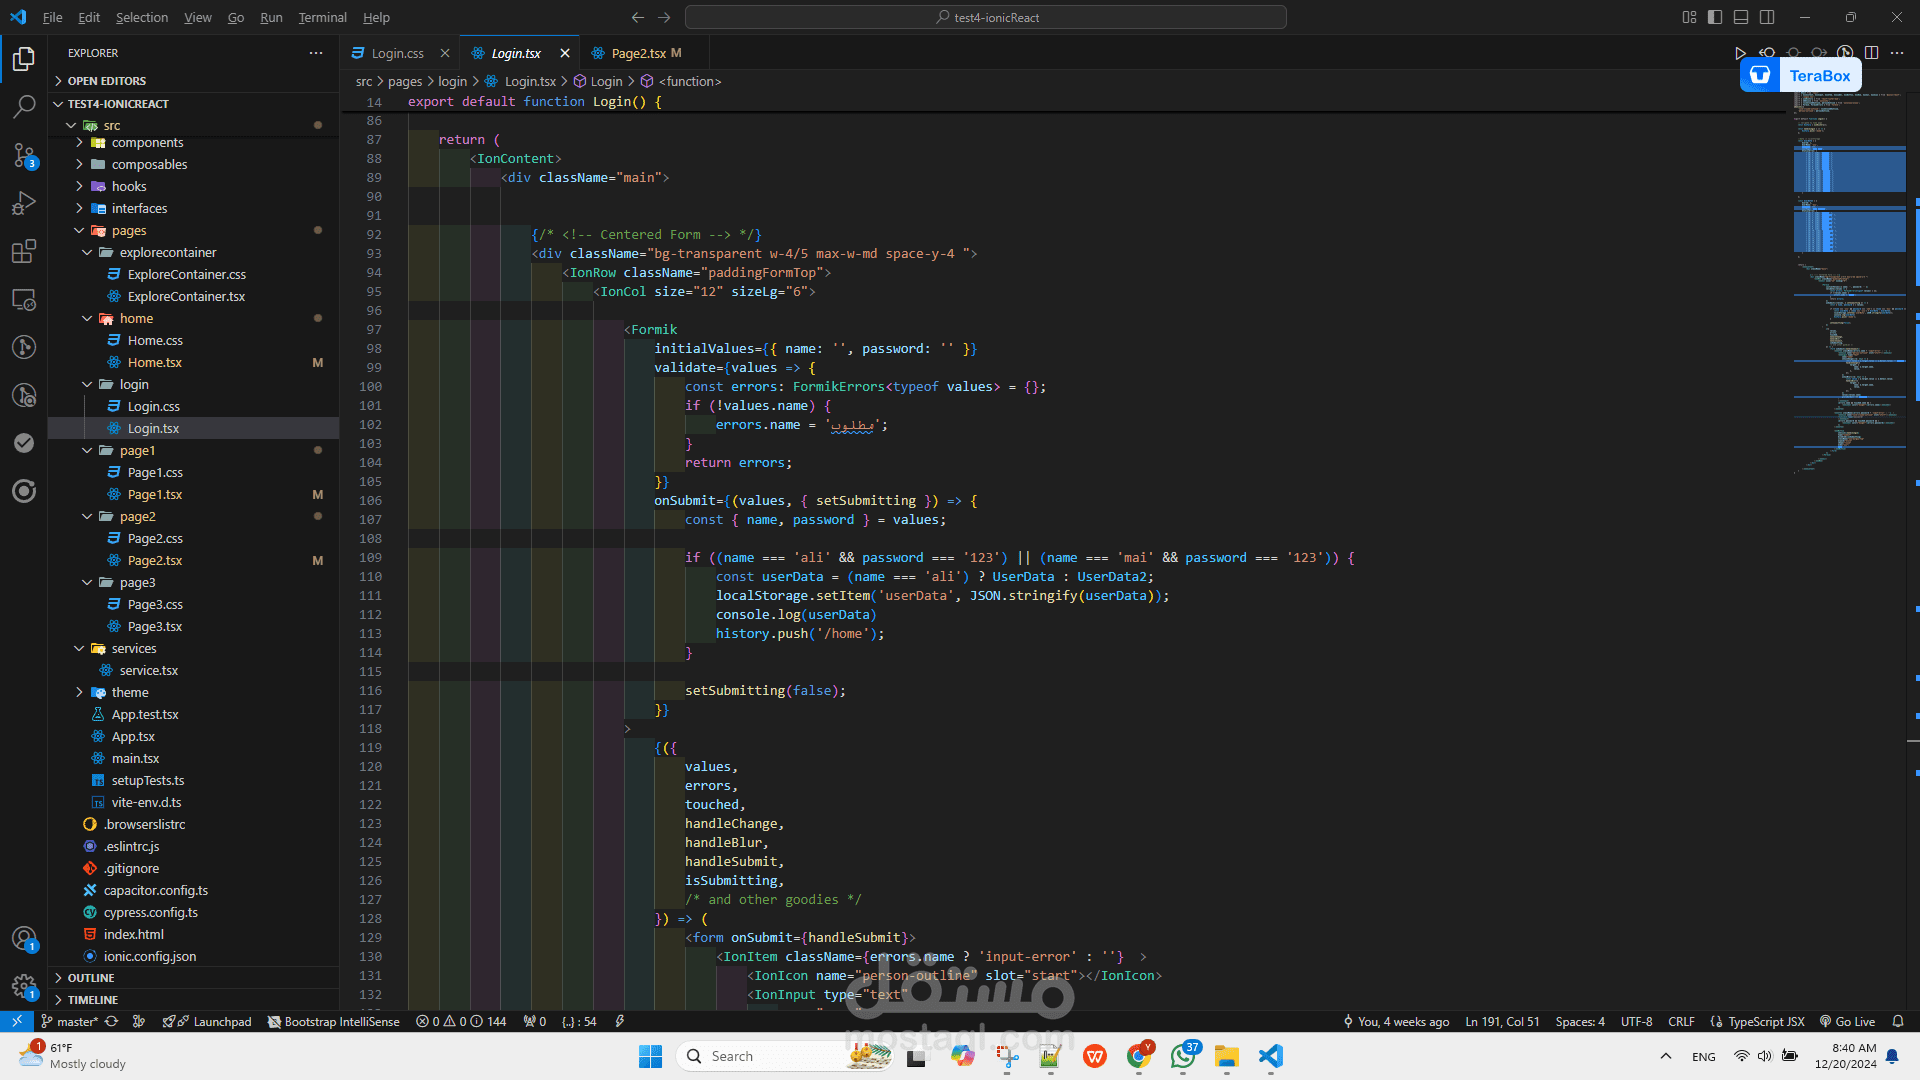Click the split editor right icon
Screen dimensions: 1920x1080
click(x=1872, y=53)
